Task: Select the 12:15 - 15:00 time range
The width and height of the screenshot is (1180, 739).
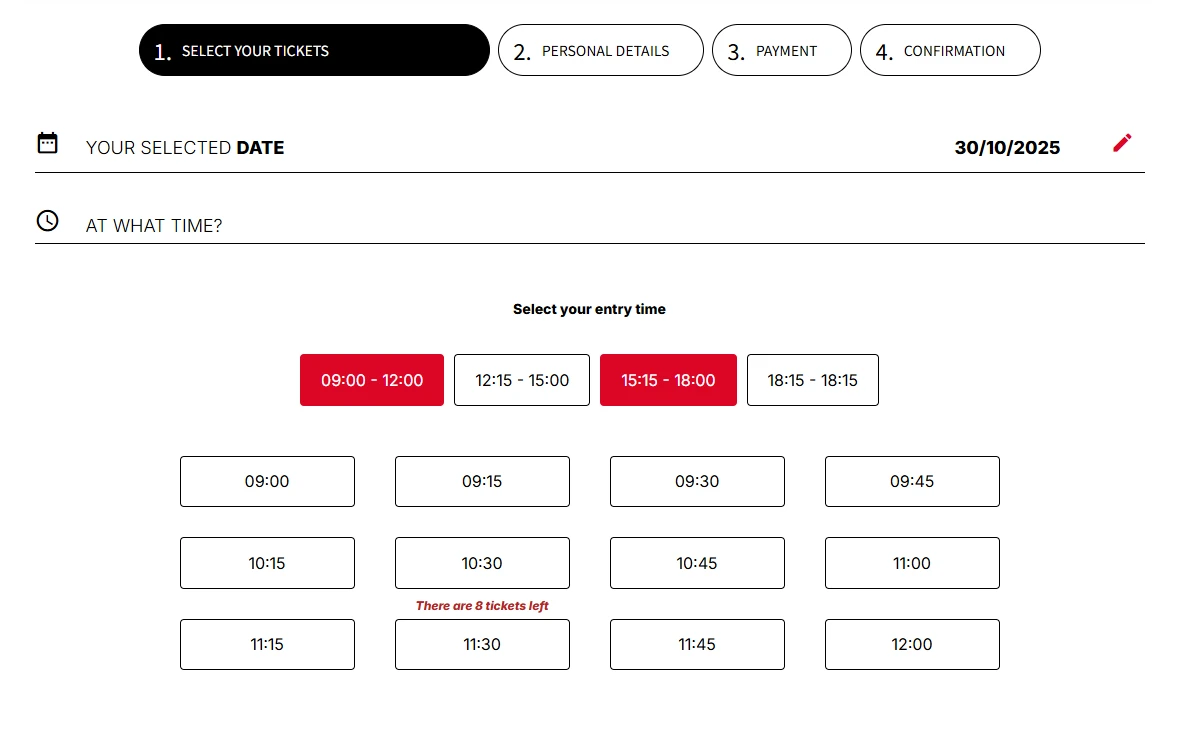Action: pyautogui.click(x=522, y=380)
